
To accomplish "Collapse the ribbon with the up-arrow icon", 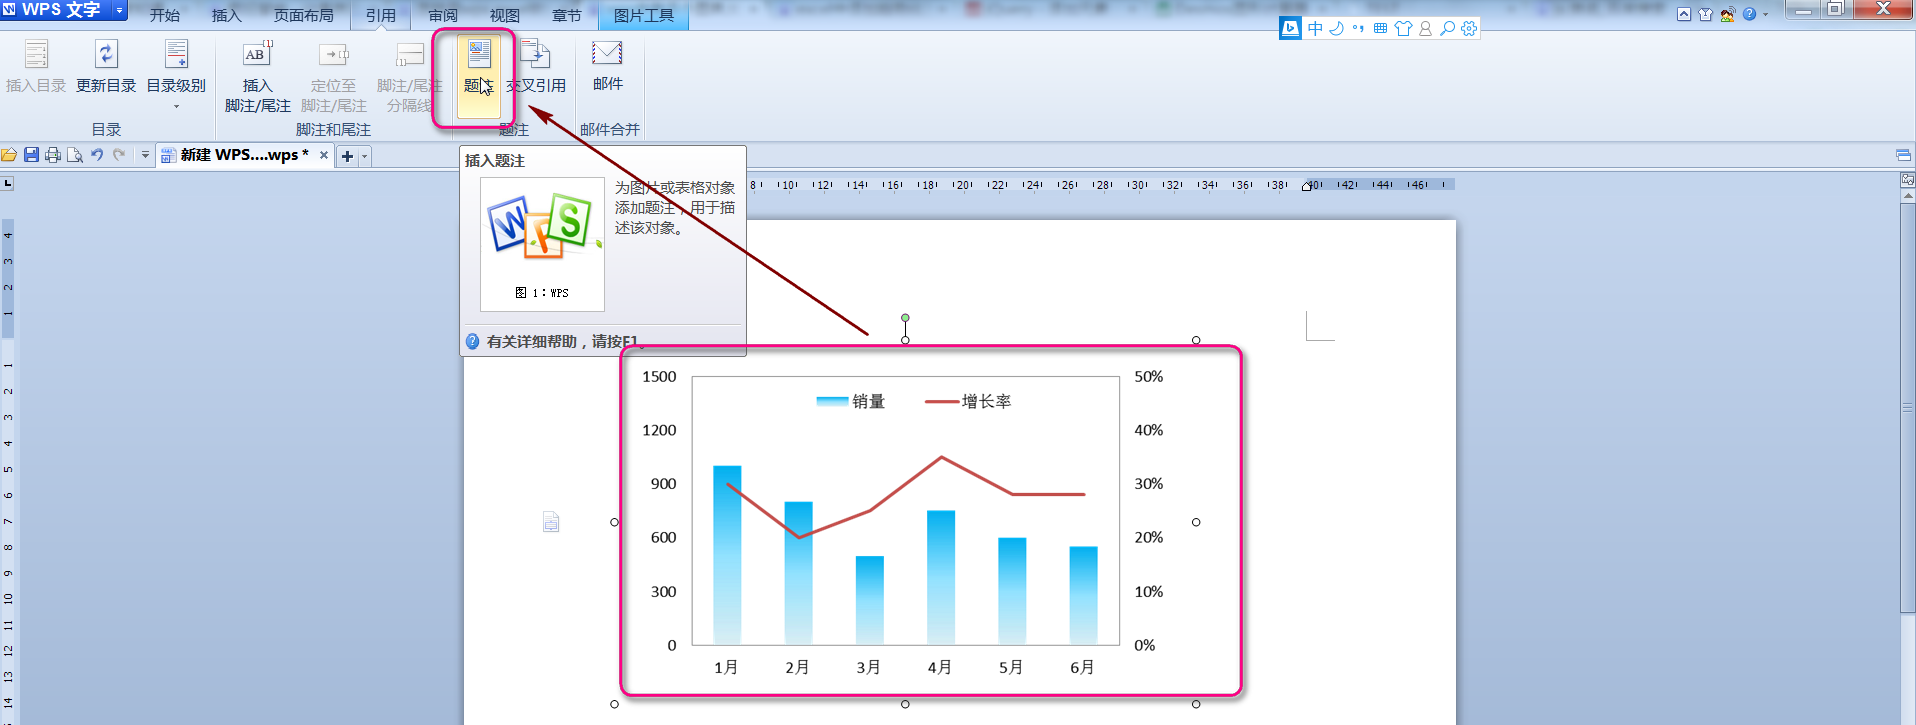I will point(1684,14).
